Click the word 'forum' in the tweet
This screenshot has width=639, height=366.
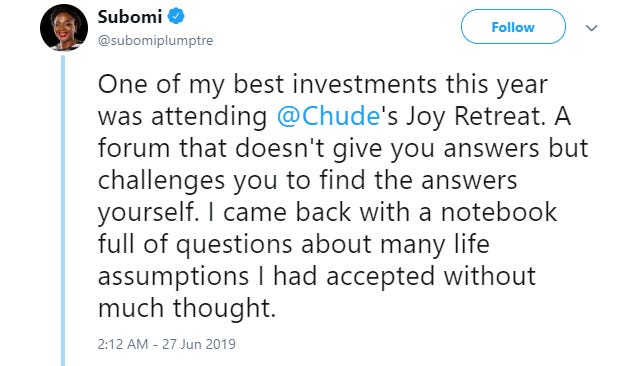click(x=134, y=148)
